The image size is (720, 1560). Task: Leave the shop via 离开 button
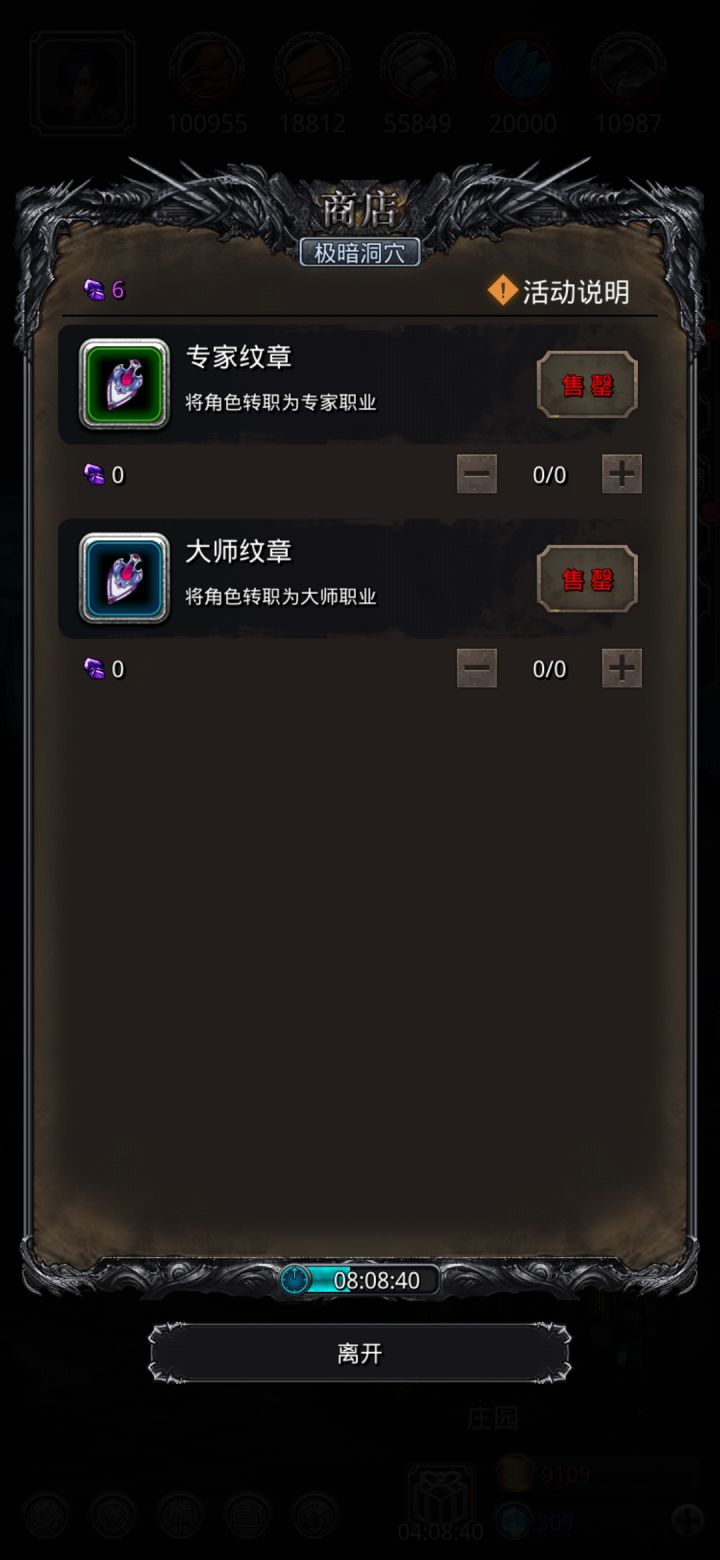pos(360,1354)
